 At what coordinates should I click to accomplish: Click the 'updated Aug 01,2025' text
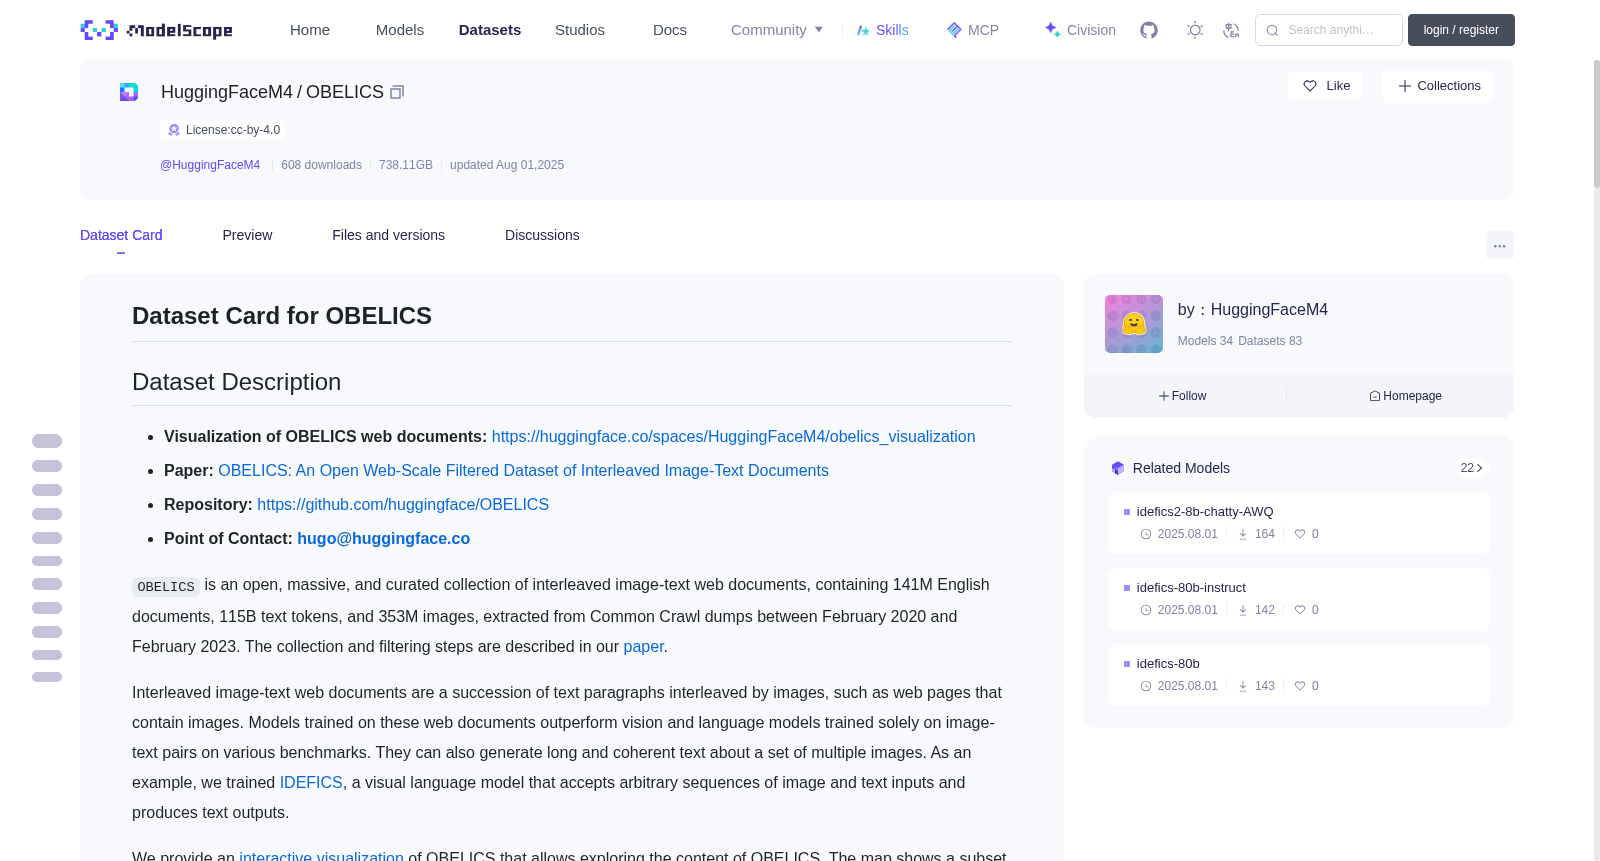tap(507, 165)
